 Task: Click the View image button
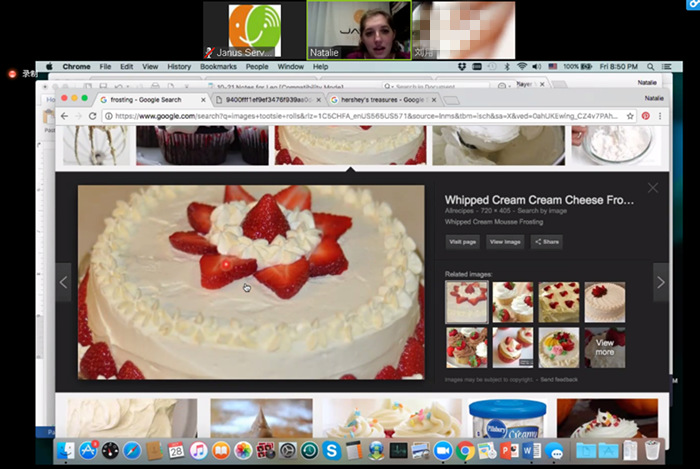505,242
